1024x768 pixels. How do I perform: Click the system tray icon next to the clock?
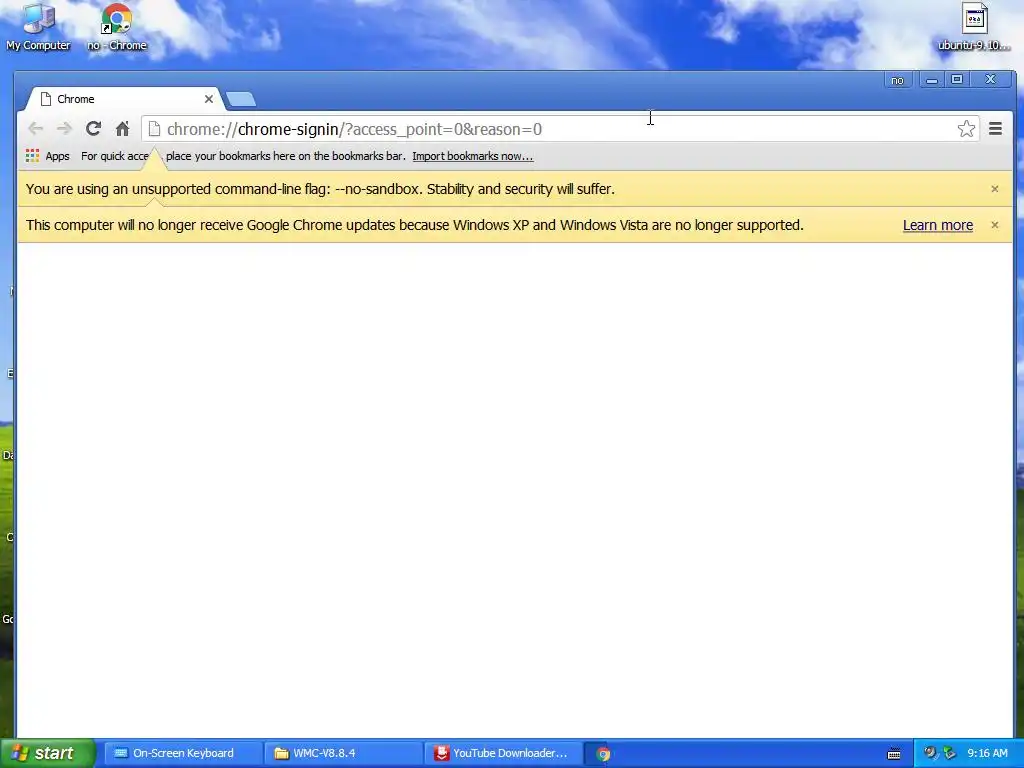tap(950, 753)
